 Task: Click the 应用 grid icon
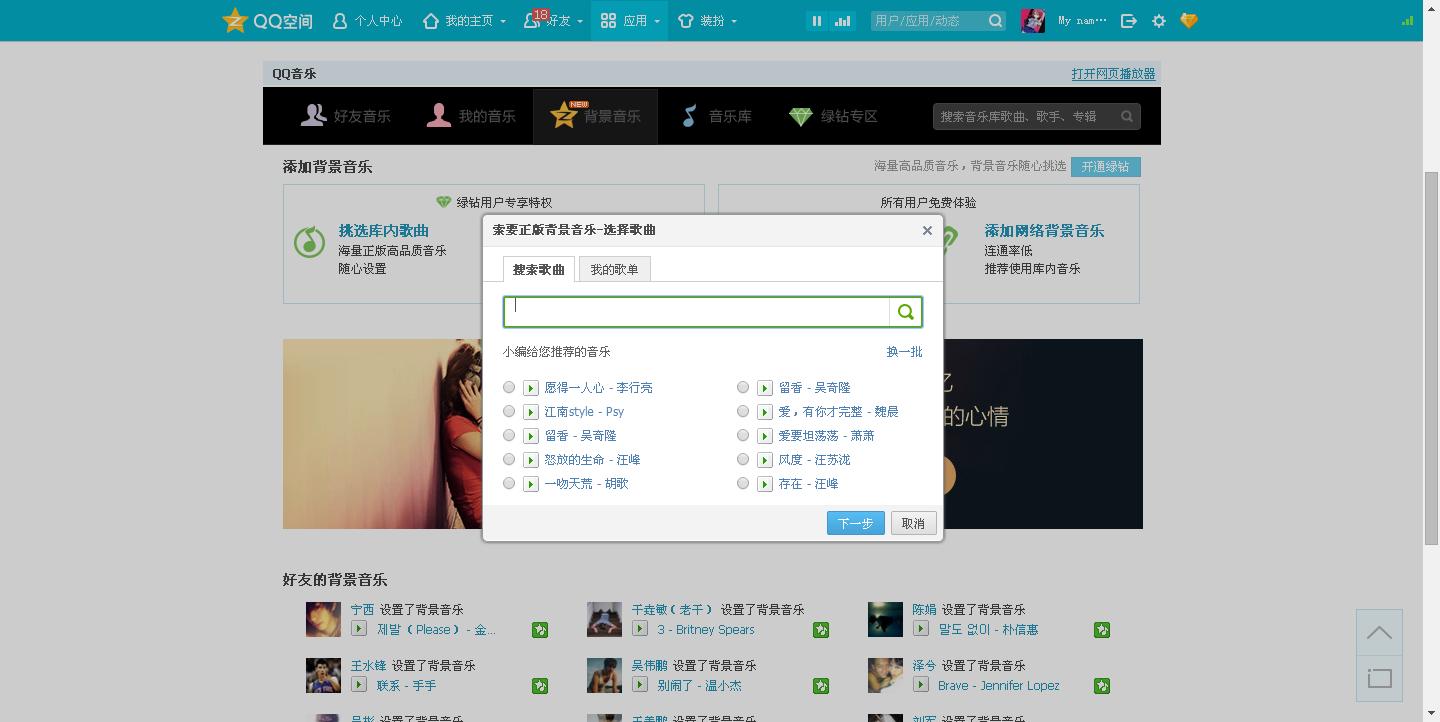608,20
